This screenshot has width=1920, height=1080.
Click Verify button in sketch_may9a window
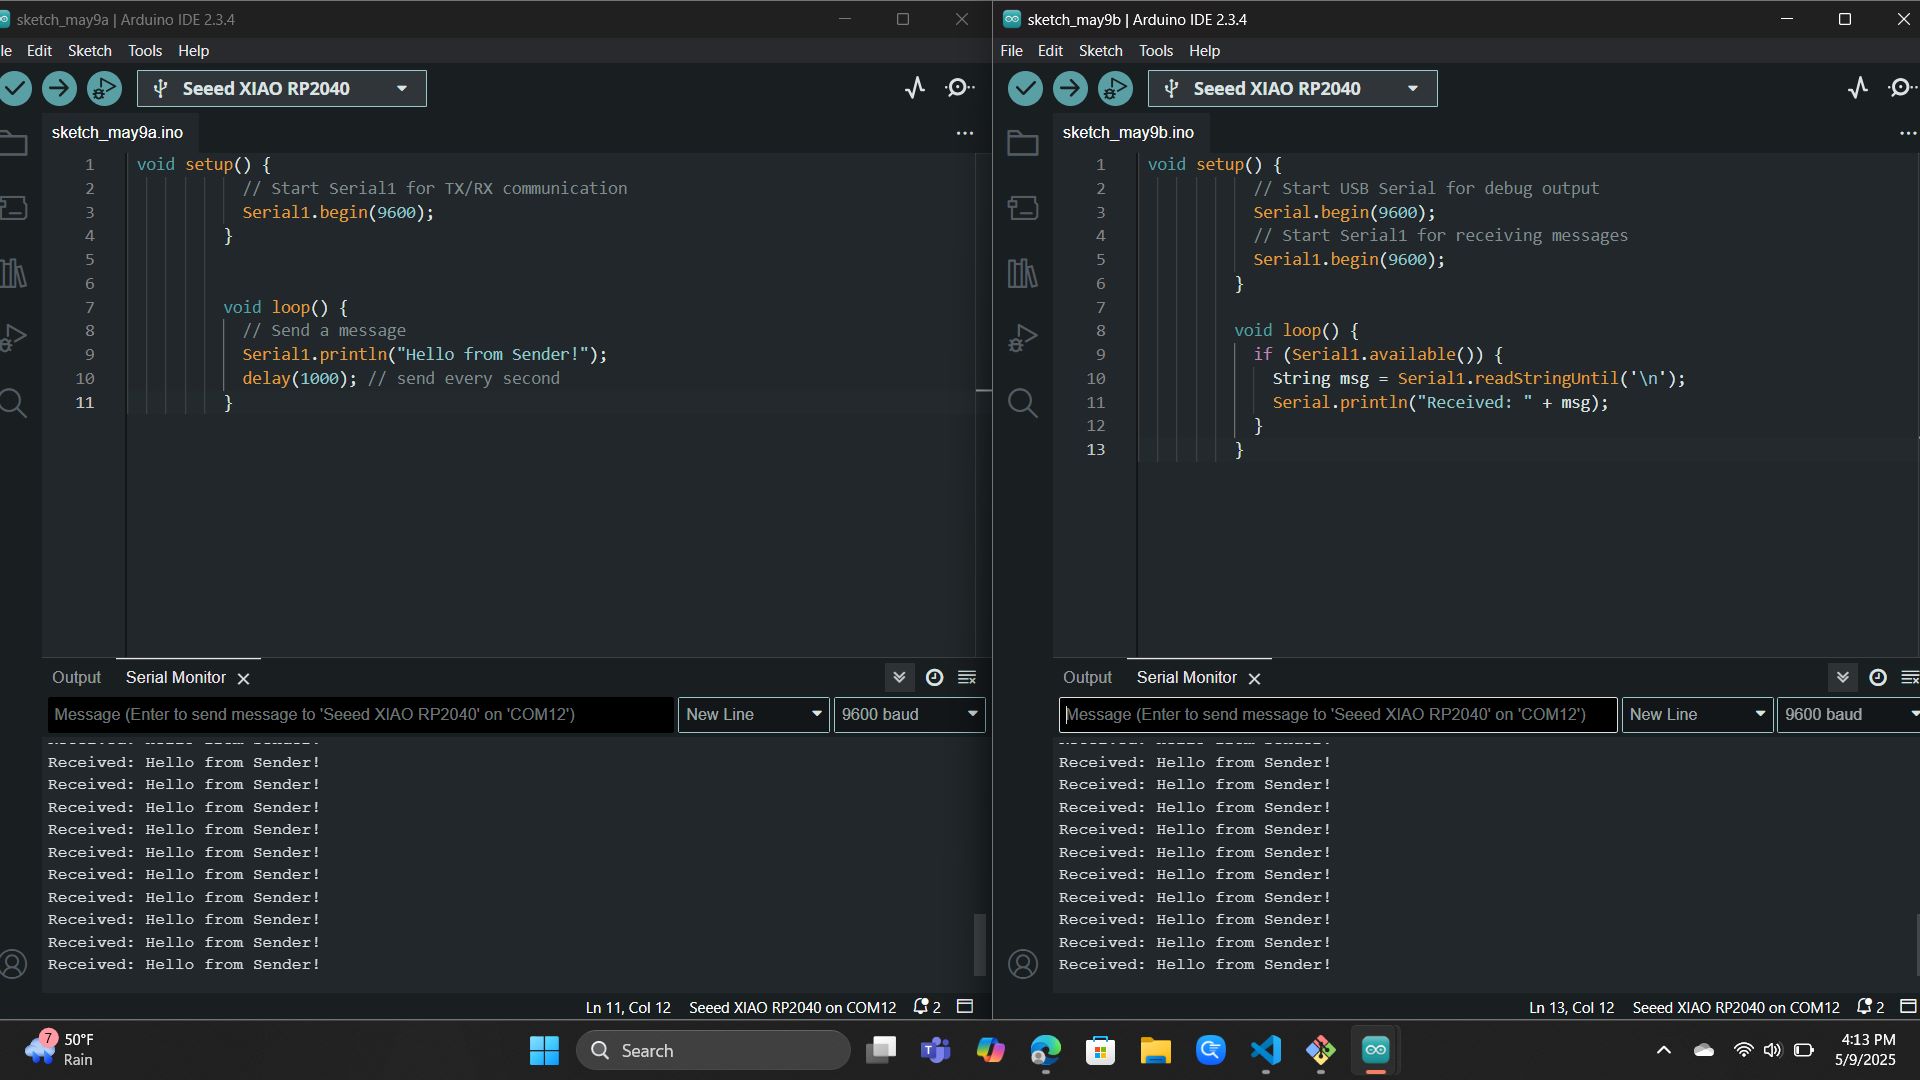click(15, 89)
